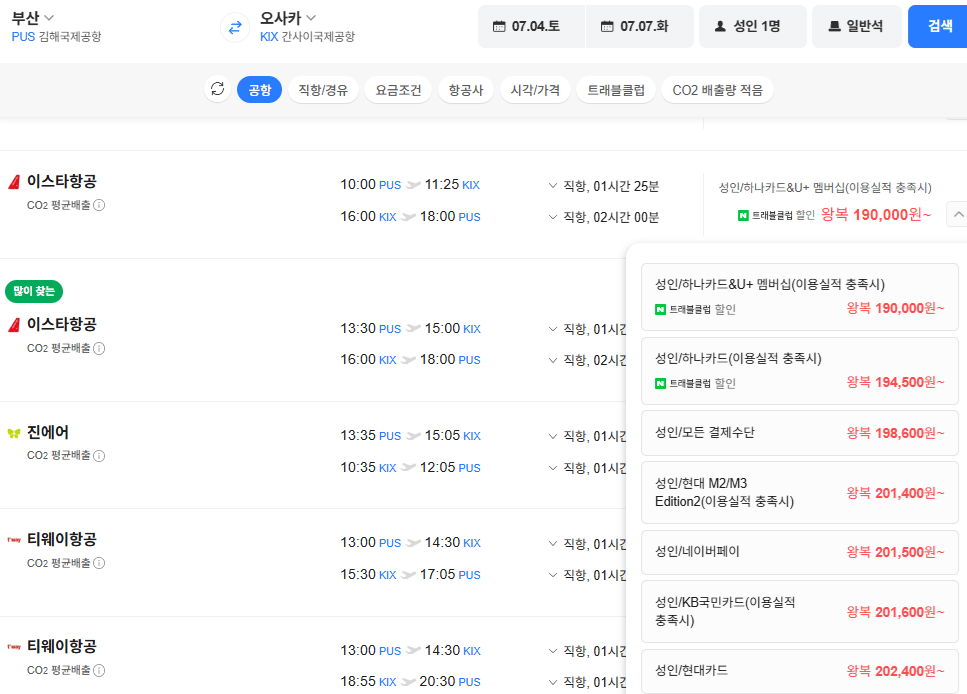Open the 트래블클럽 filter

615,90
